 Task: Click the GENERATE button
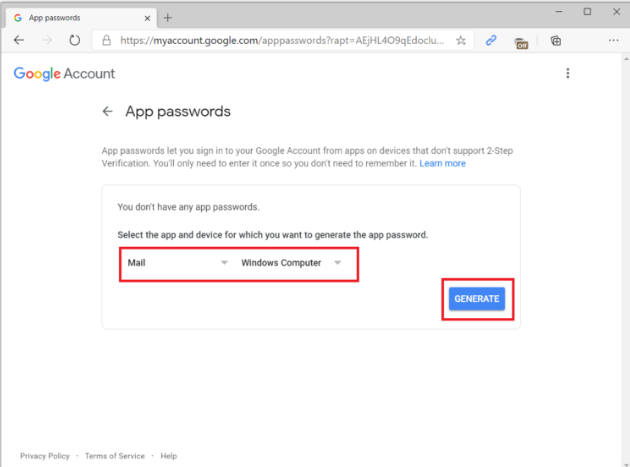477,299
